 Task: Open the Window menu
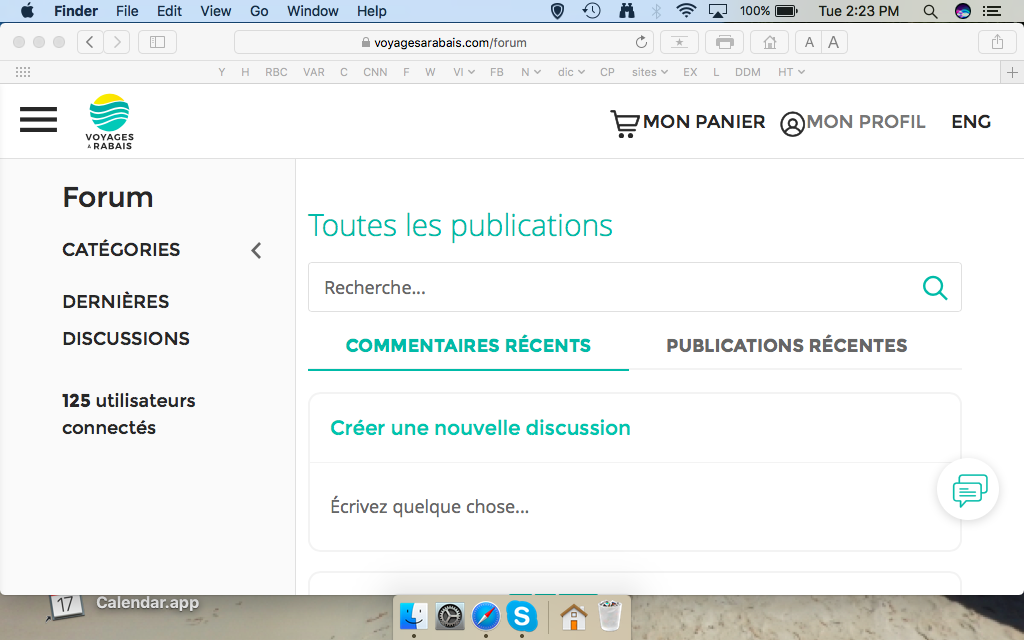[313, 11]
